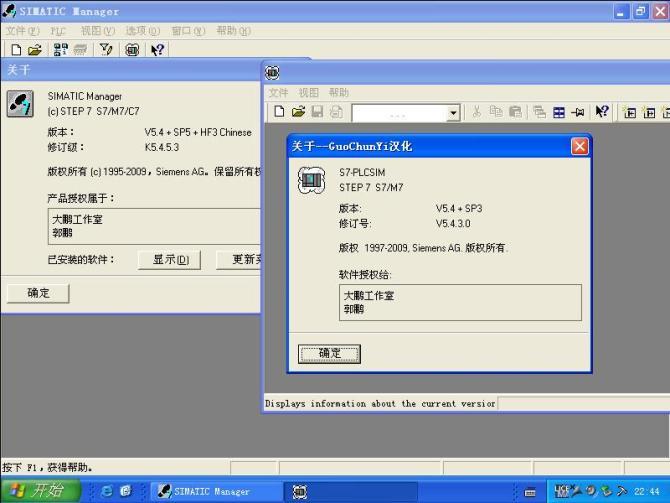Open the 视图 menu in S7-PLCSIM window
670x503 pixels.
click(309, 92)
